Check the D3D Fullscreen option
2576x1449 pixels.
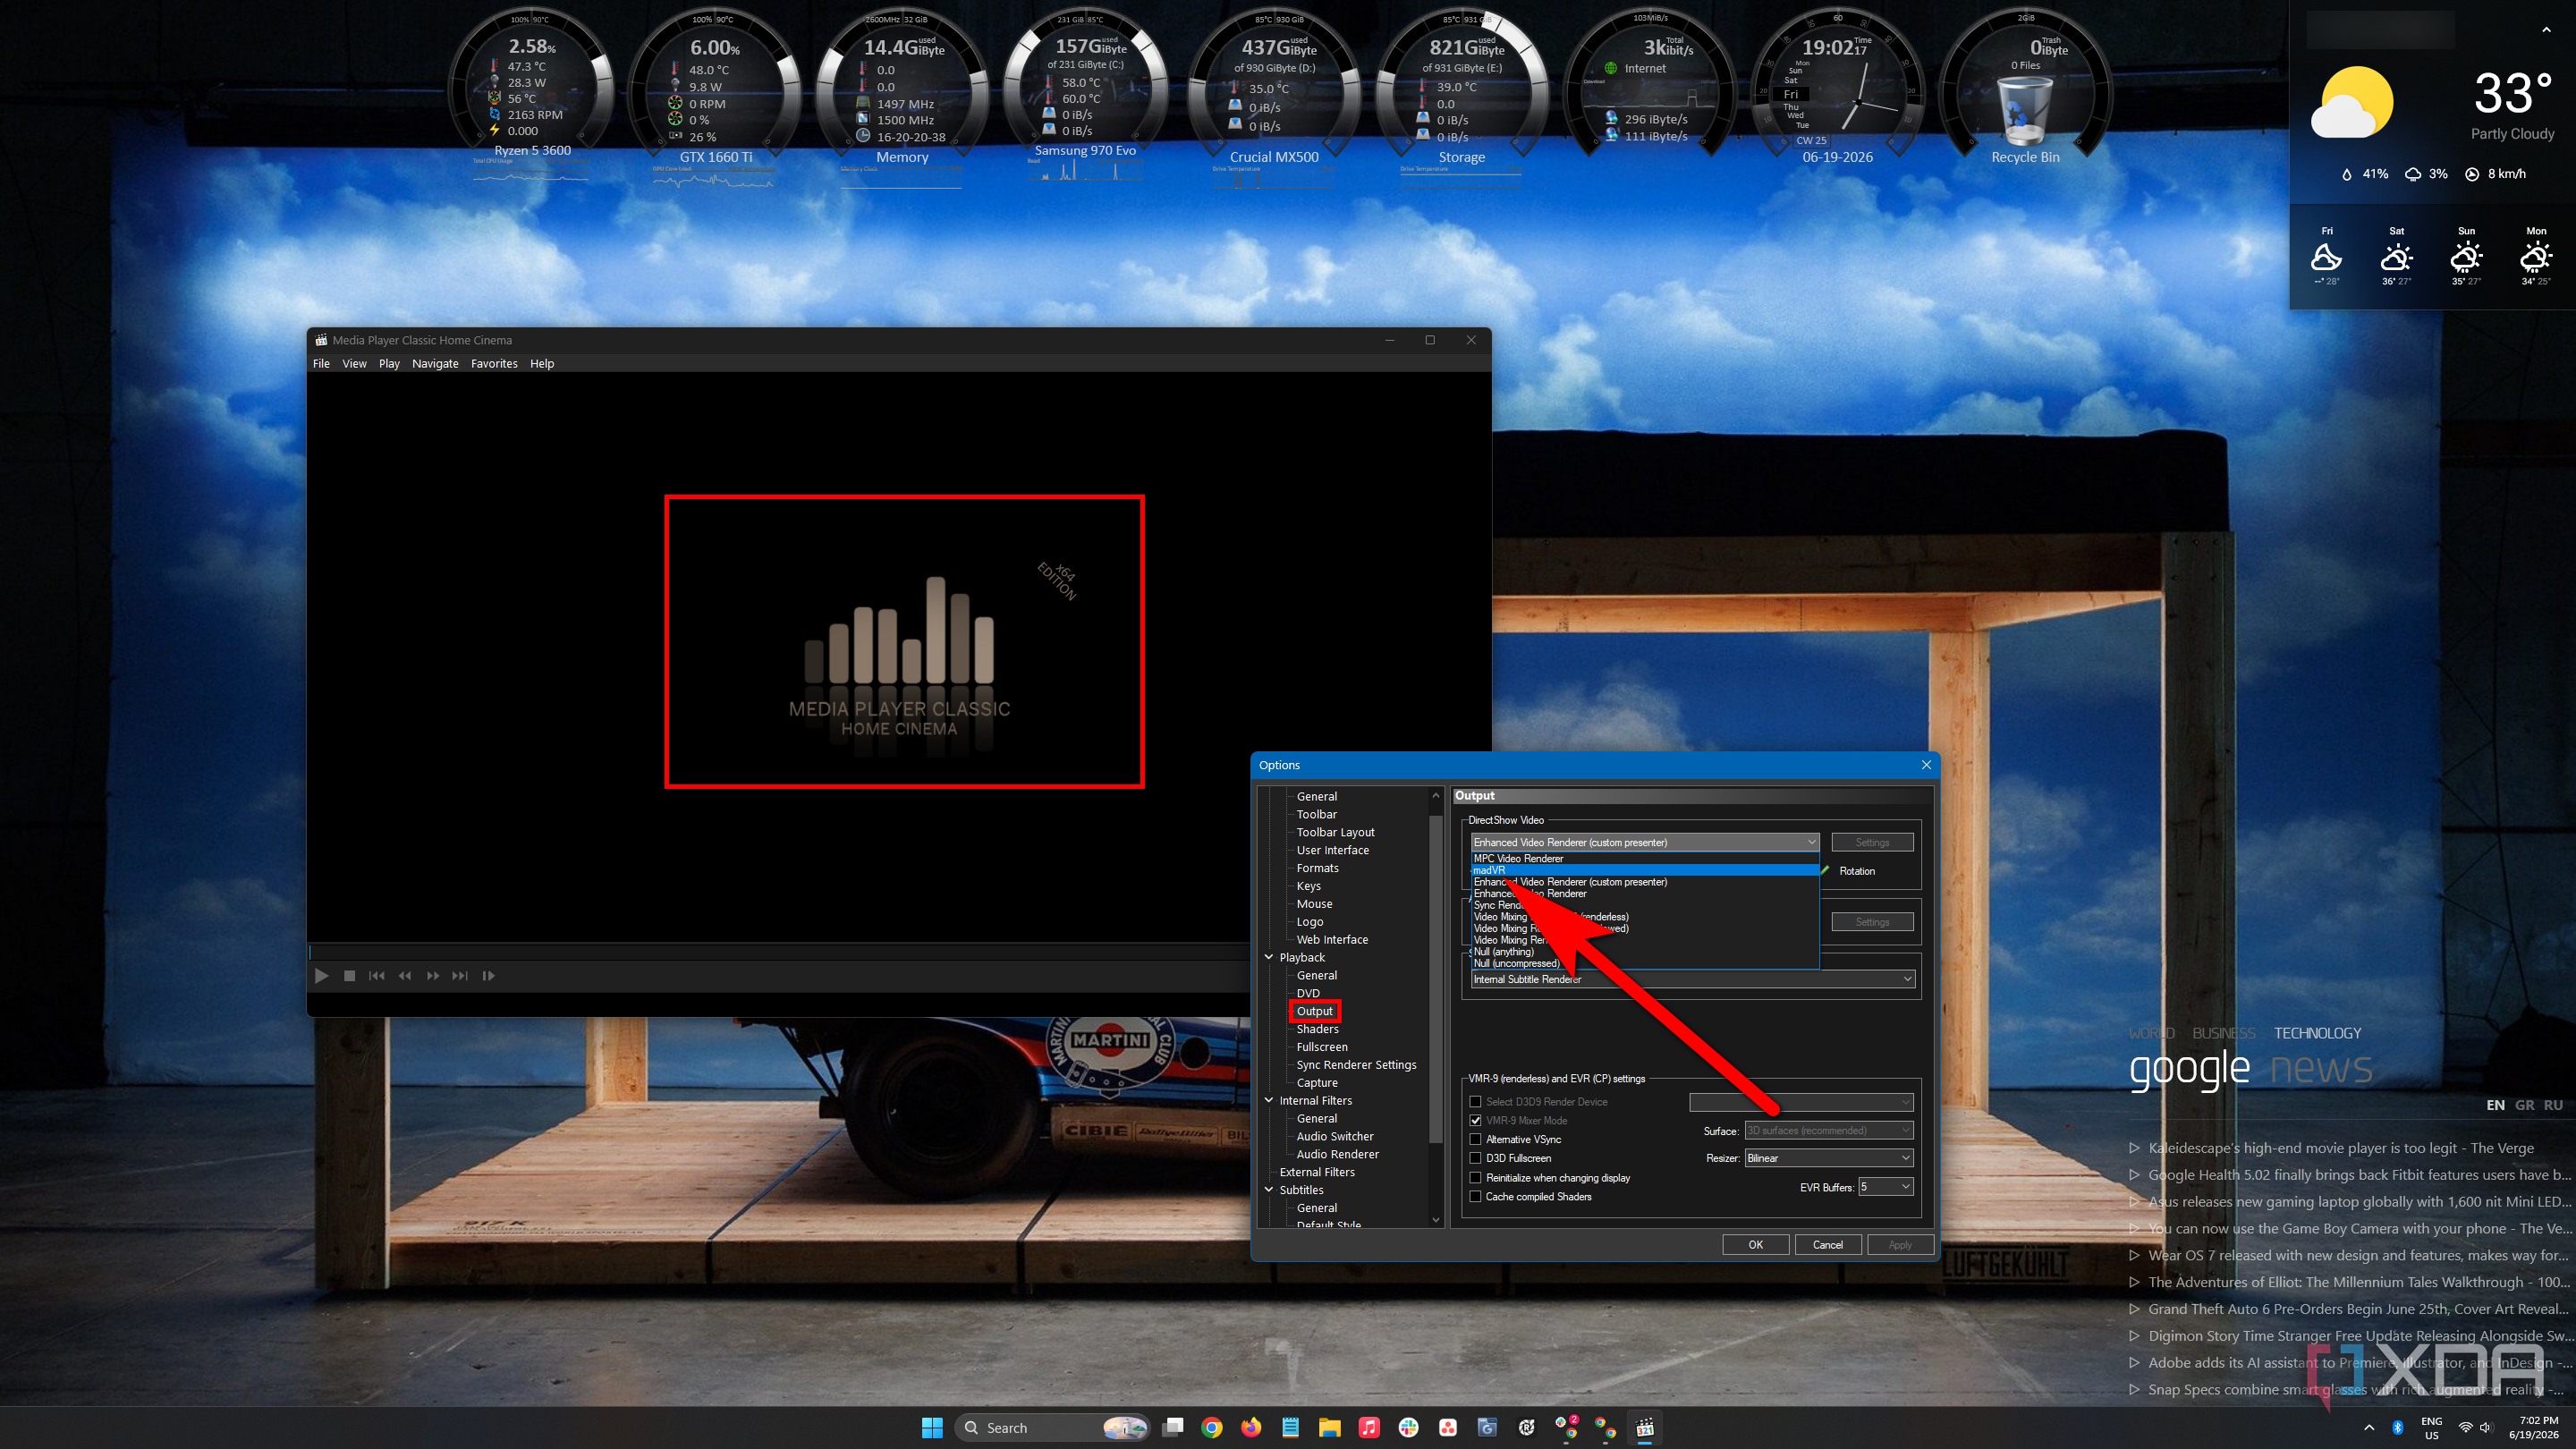(x=1475, y=1159)
